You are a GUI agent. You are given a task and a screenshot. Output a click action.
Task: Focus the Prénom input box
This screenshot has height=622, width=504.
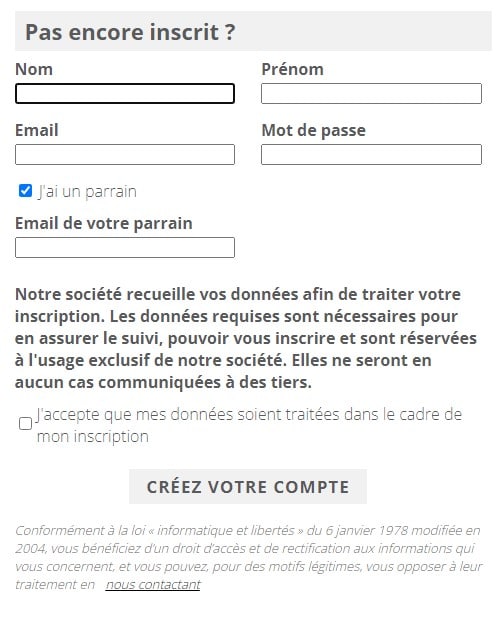(371, 94)
